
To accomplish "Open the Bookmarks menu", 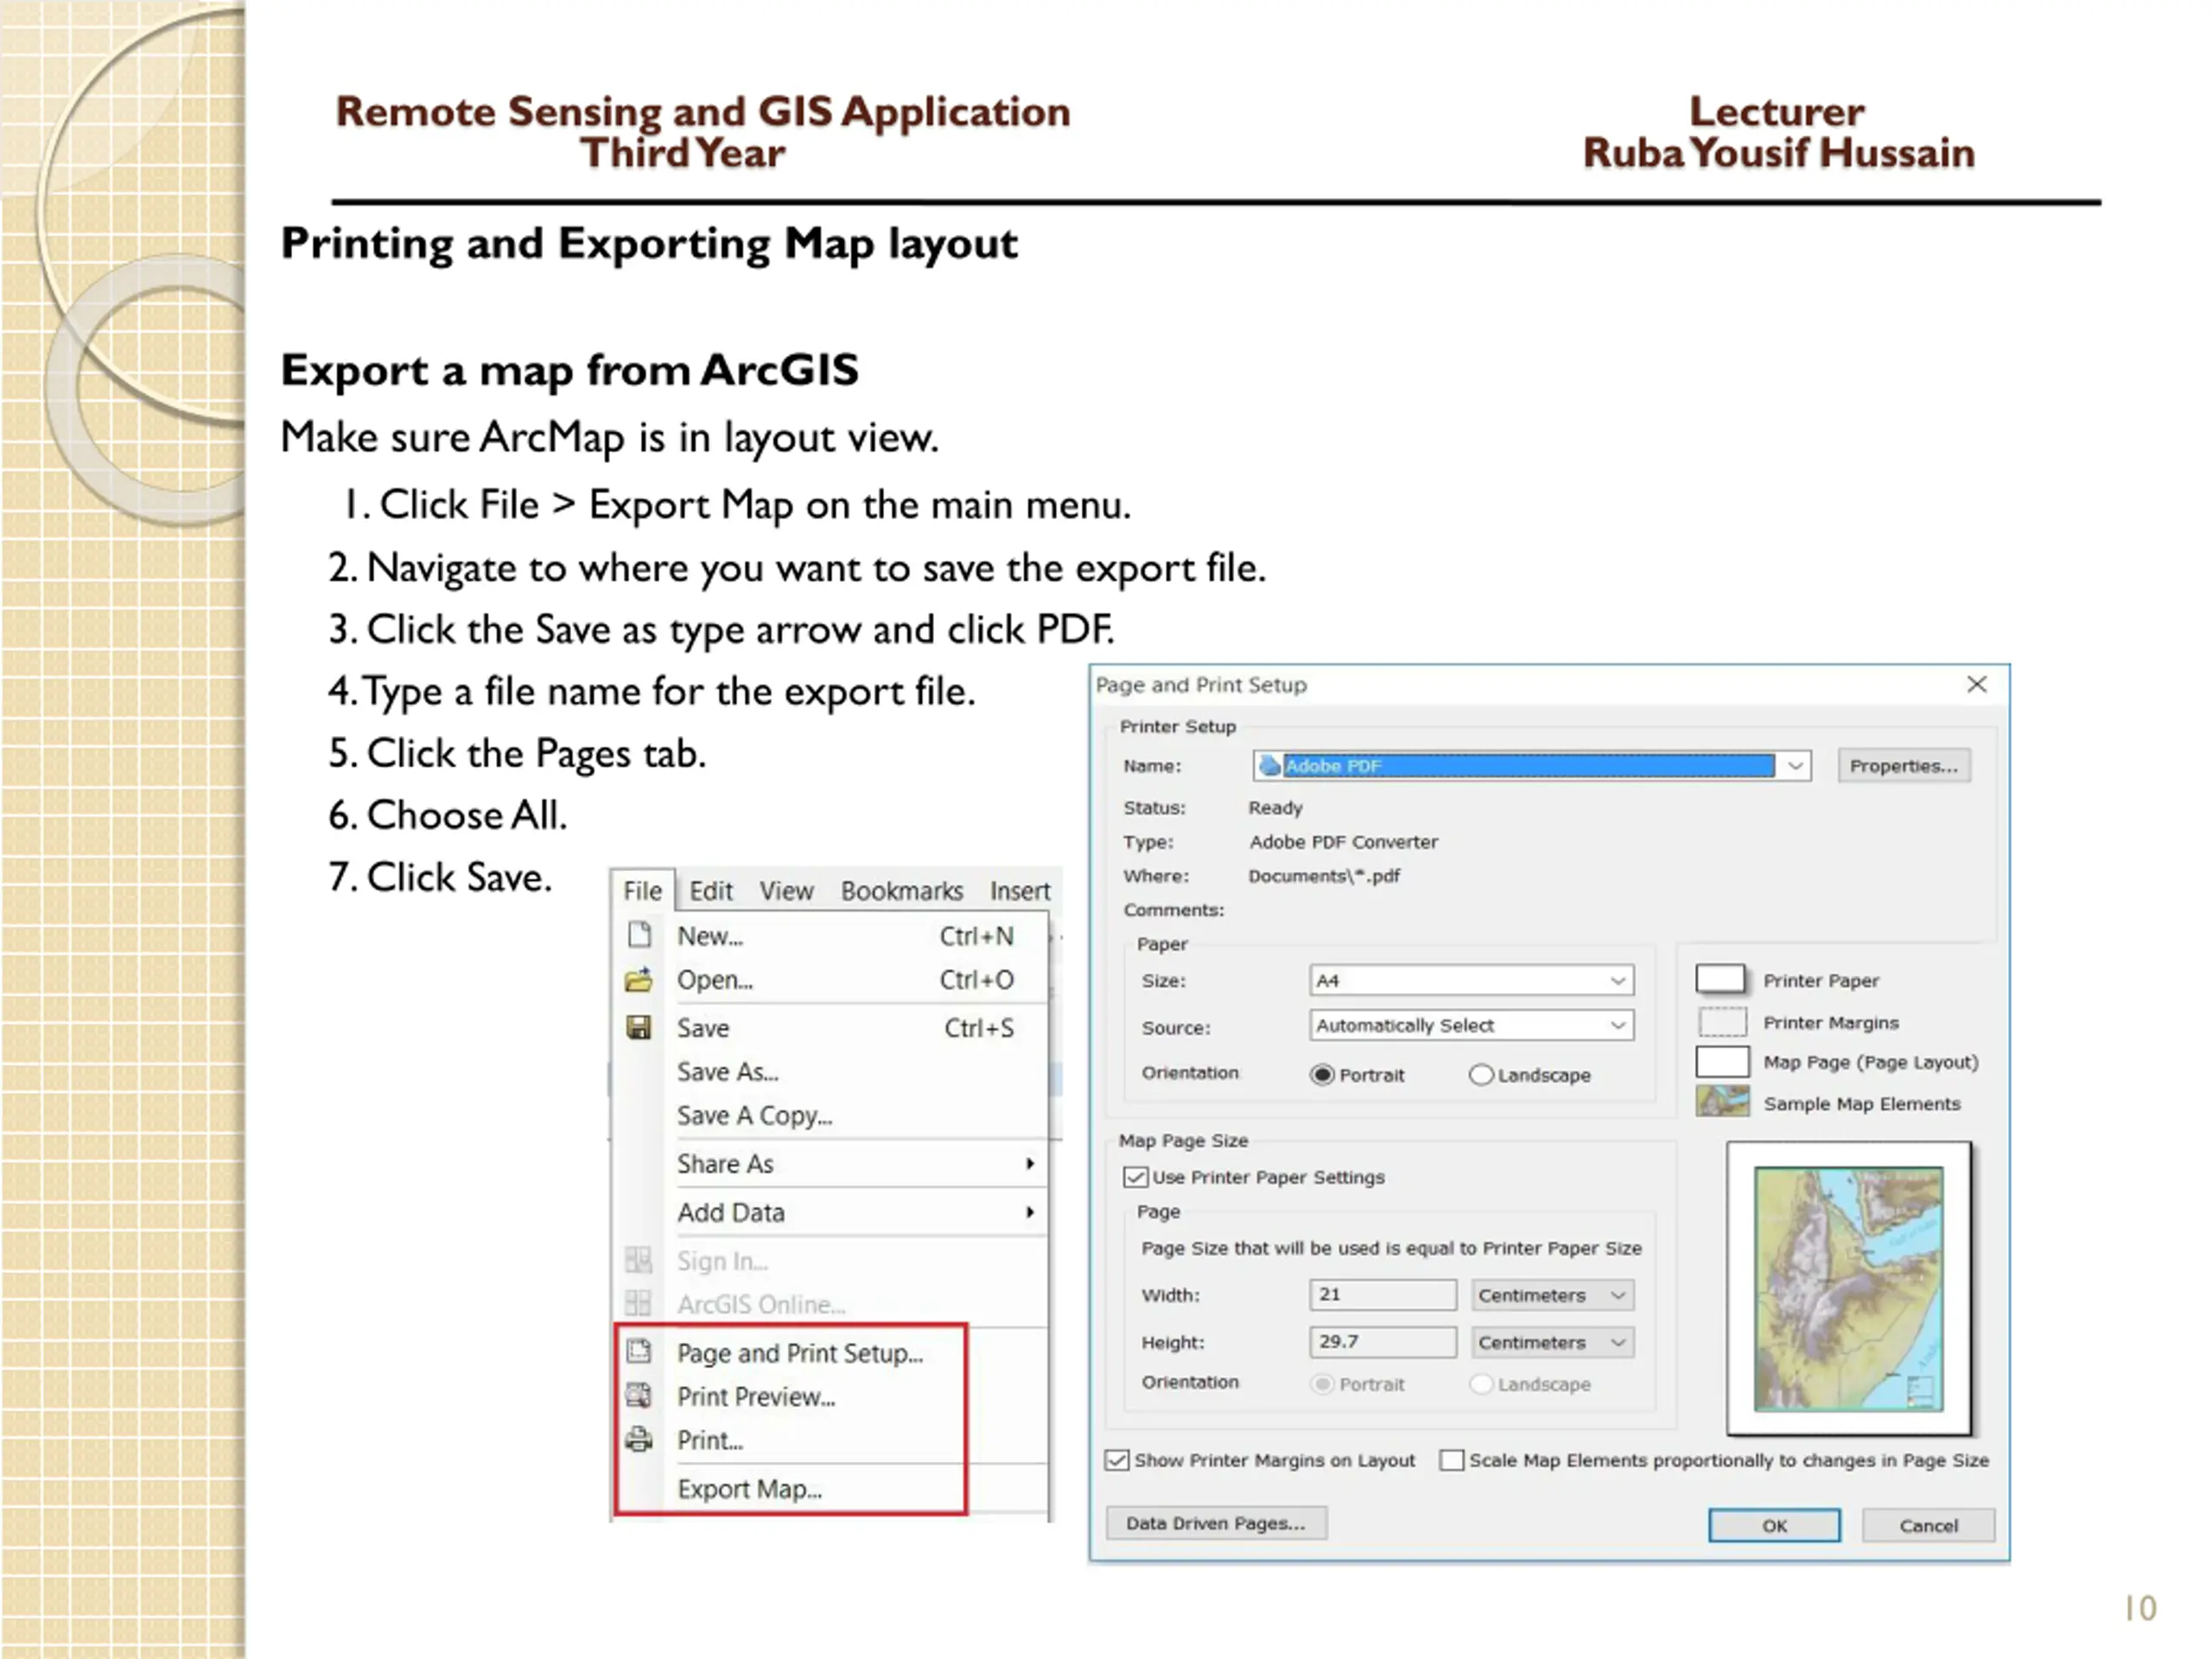I will tap(901, 890).
